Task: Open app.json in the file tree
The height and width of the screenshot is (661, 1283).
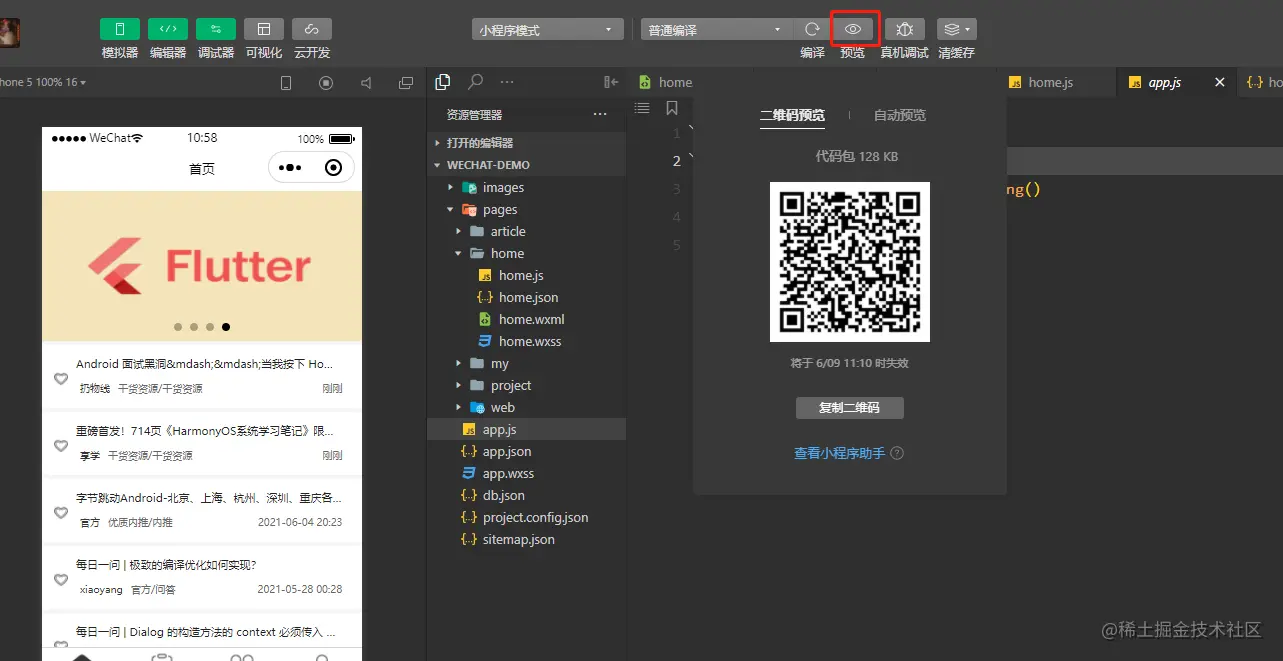Action: (526, 451)
